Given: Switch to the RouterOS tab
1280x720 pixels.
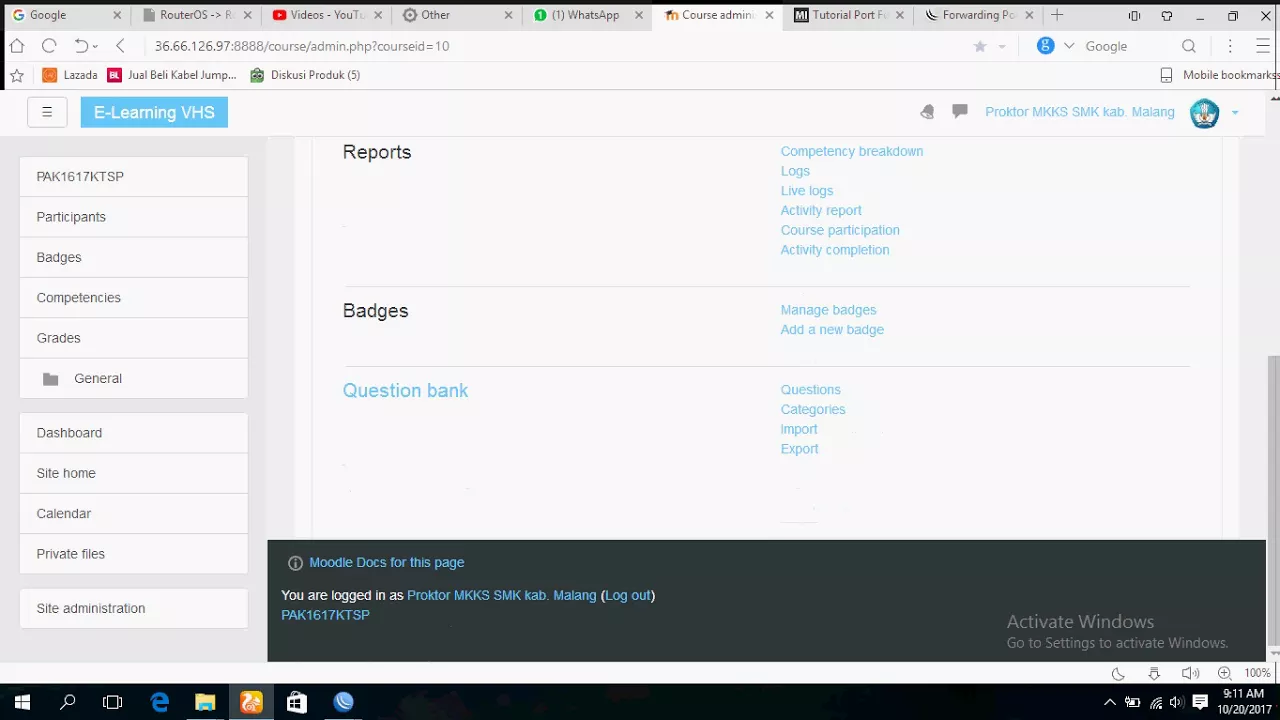Looking at the screenshot, I should (x=195, y=15).
